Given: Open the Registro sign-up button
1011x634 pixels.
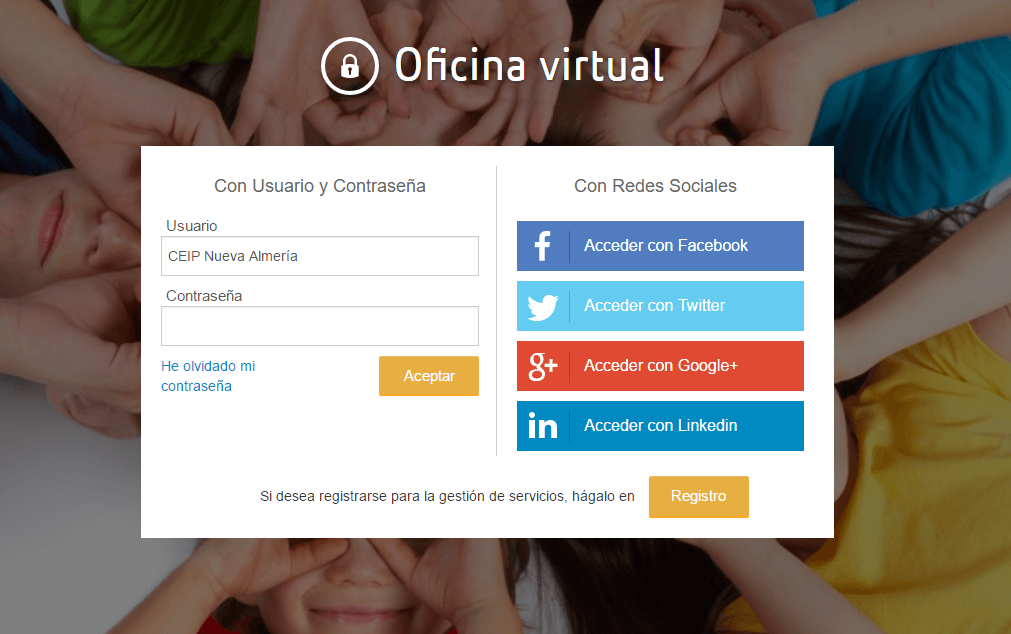Looking at the screenshot, I should [698, 497].
